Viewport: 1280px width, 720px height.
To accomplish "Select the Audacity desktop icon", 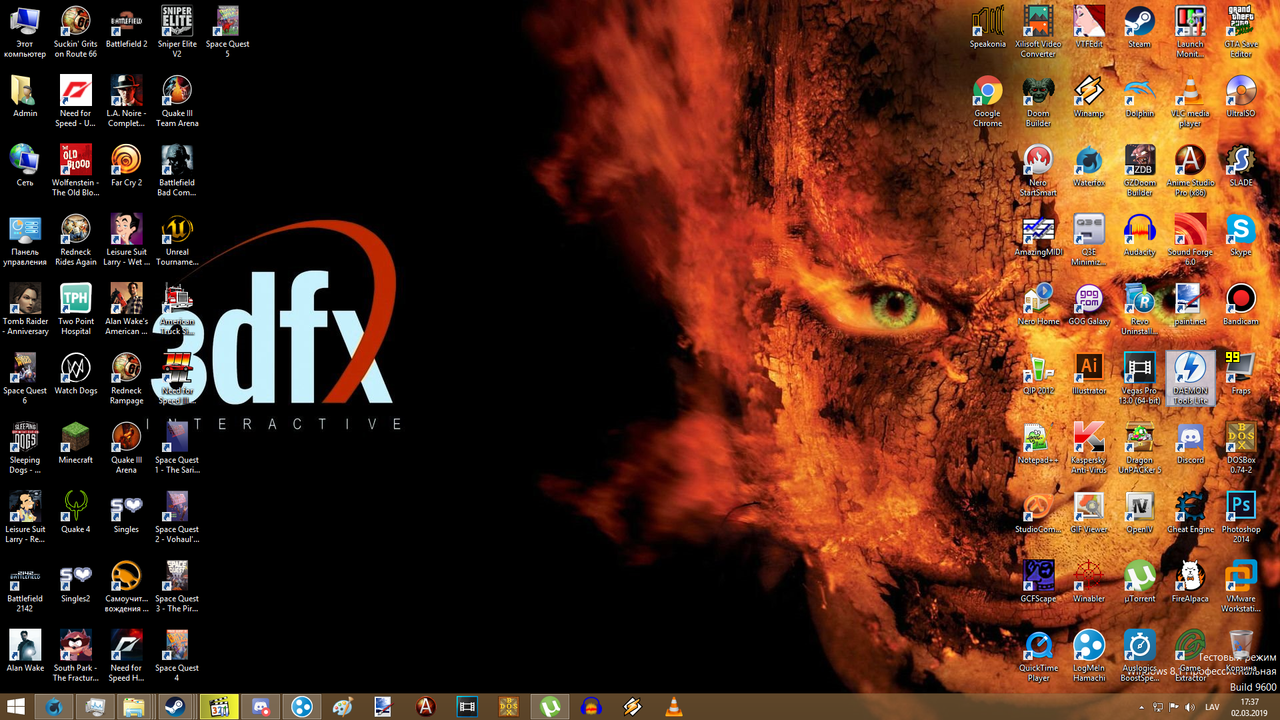I will tap(1139, 236).
